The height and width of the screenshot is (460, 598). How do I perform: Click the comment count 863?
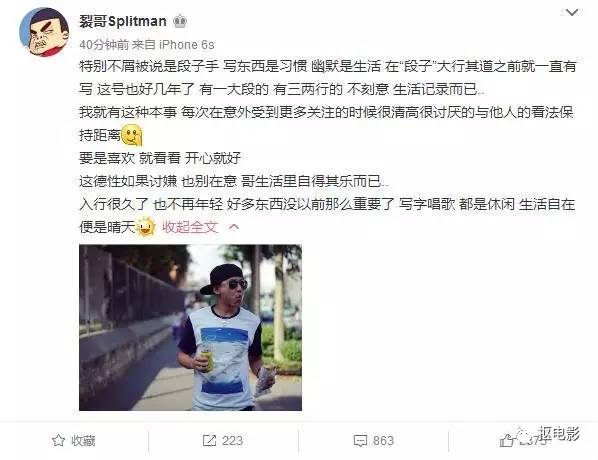pyautogui.click(x=383, y=441)
